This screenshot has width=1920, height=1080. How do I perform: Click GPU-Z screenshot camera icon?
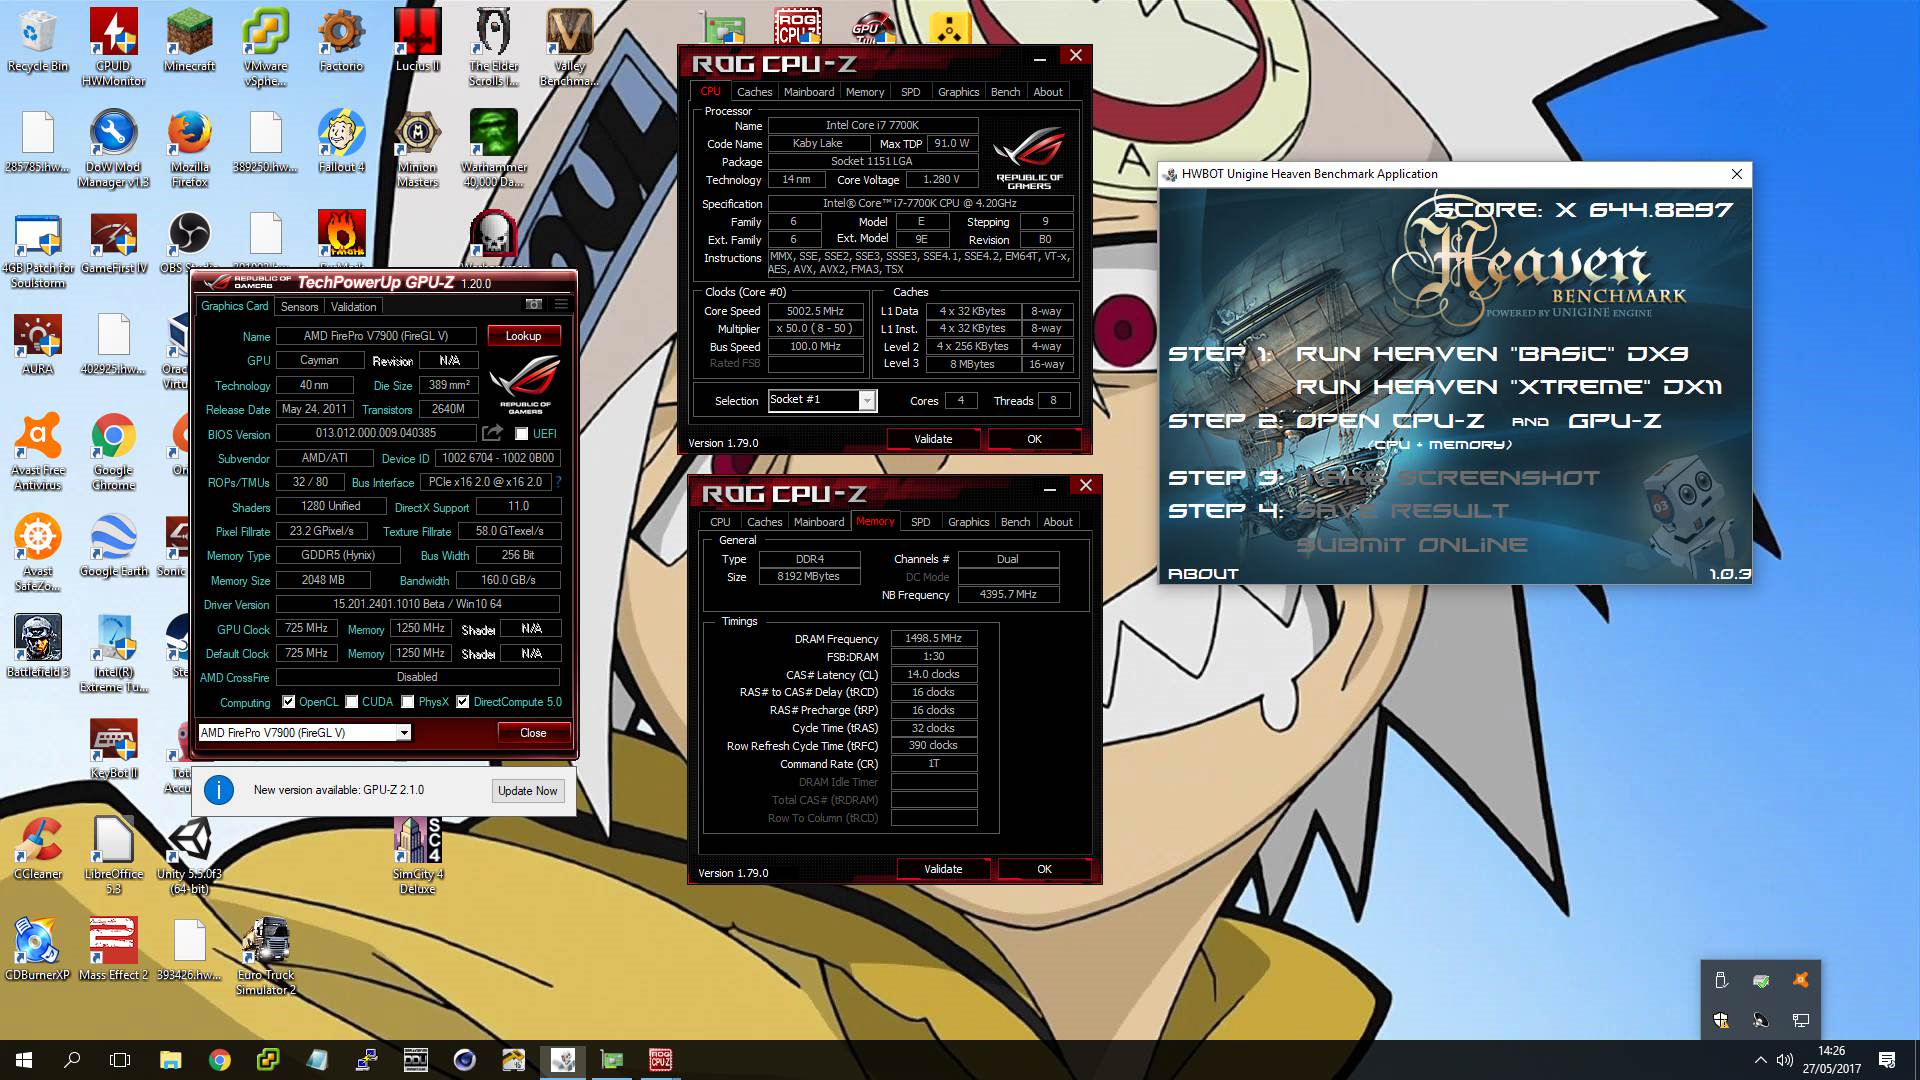tap(534, 305)
